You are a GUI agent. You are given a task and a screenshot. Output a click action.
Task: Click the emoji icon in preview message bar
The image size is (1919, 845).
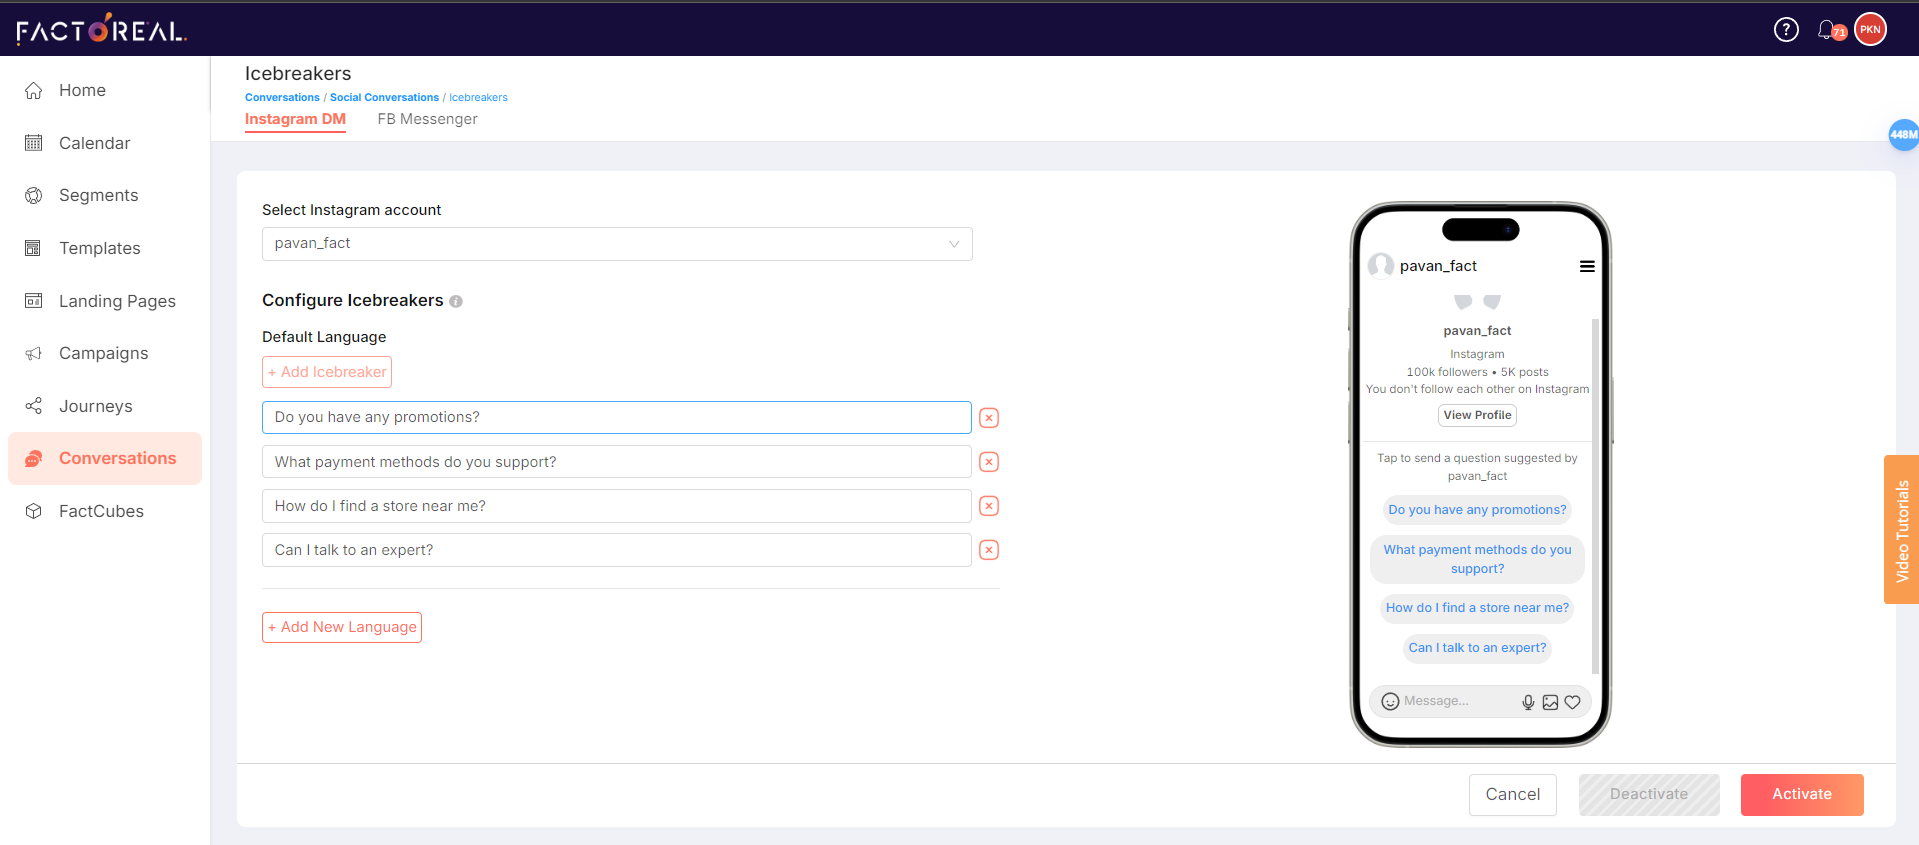point(1390,702)
